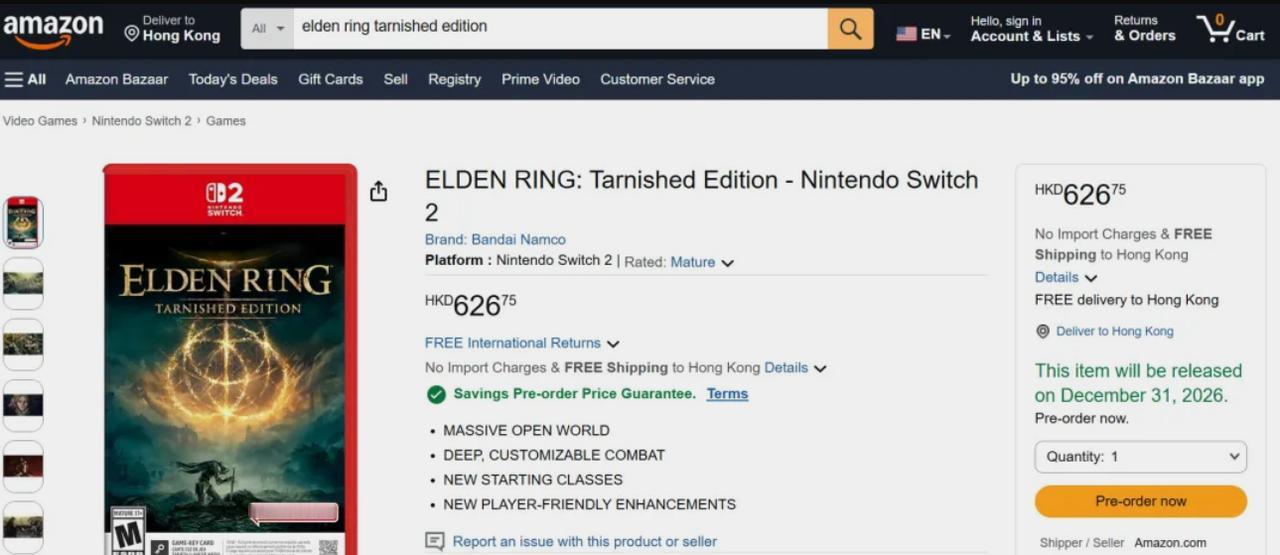Open the All hamburger menu
Image resolution: width=1280 pixels, height=555 pixels.
(25, 79)
